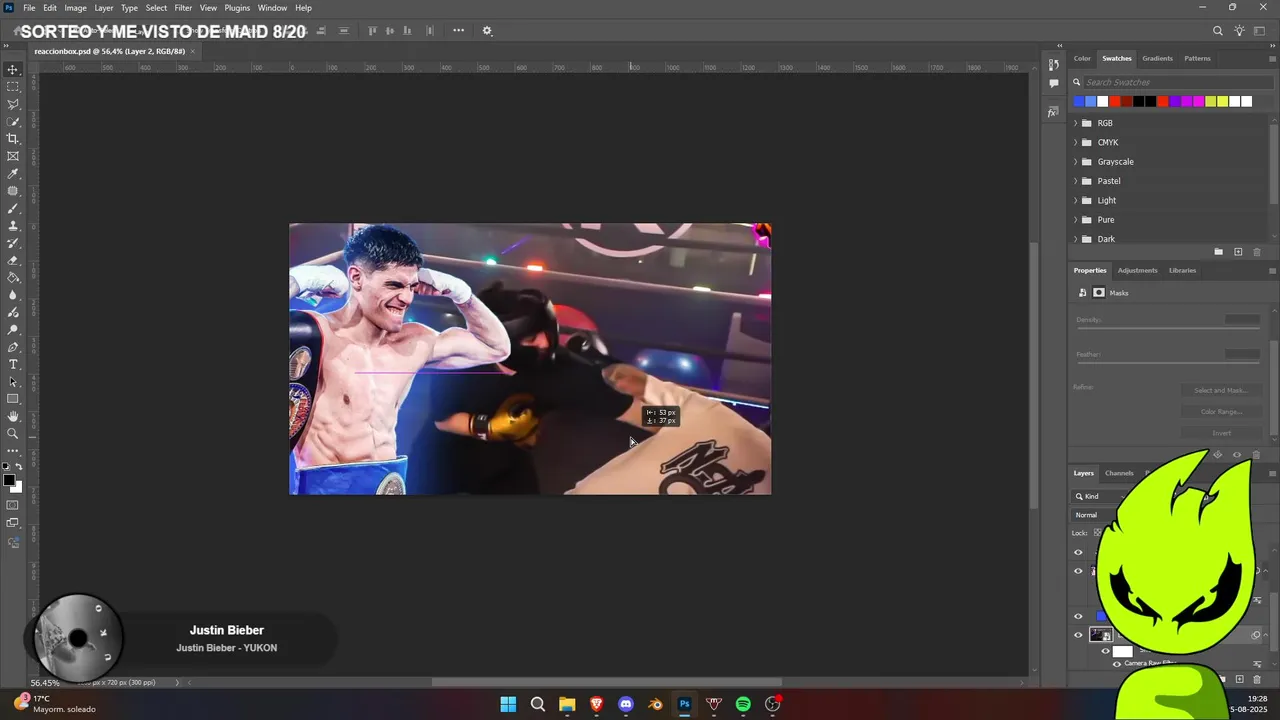Switch to the Adjustments tab

click(x=1137, y=270)
